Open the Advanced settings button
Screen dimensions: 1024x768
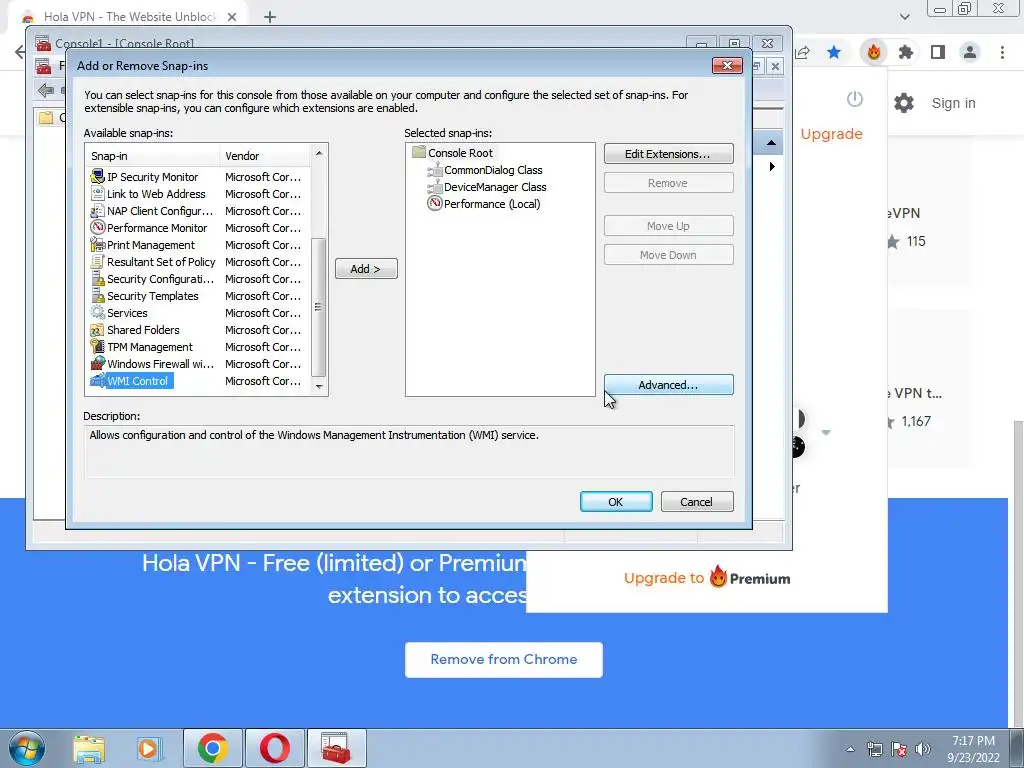coord(668,385)
